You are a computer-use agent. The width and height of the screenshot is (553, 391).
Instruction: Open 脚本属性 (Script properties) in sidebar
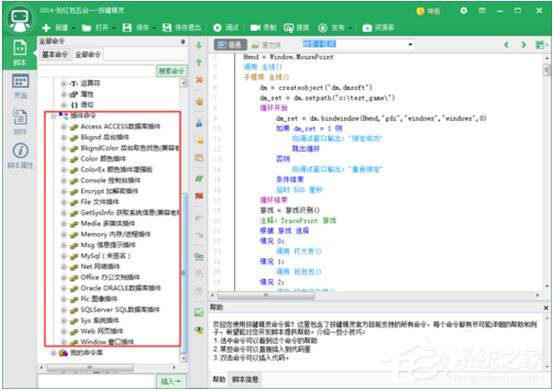20,155
